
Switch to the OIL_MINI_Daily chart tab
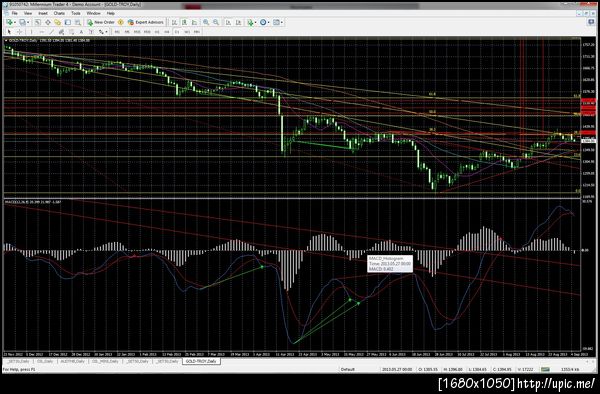(105, 361)
